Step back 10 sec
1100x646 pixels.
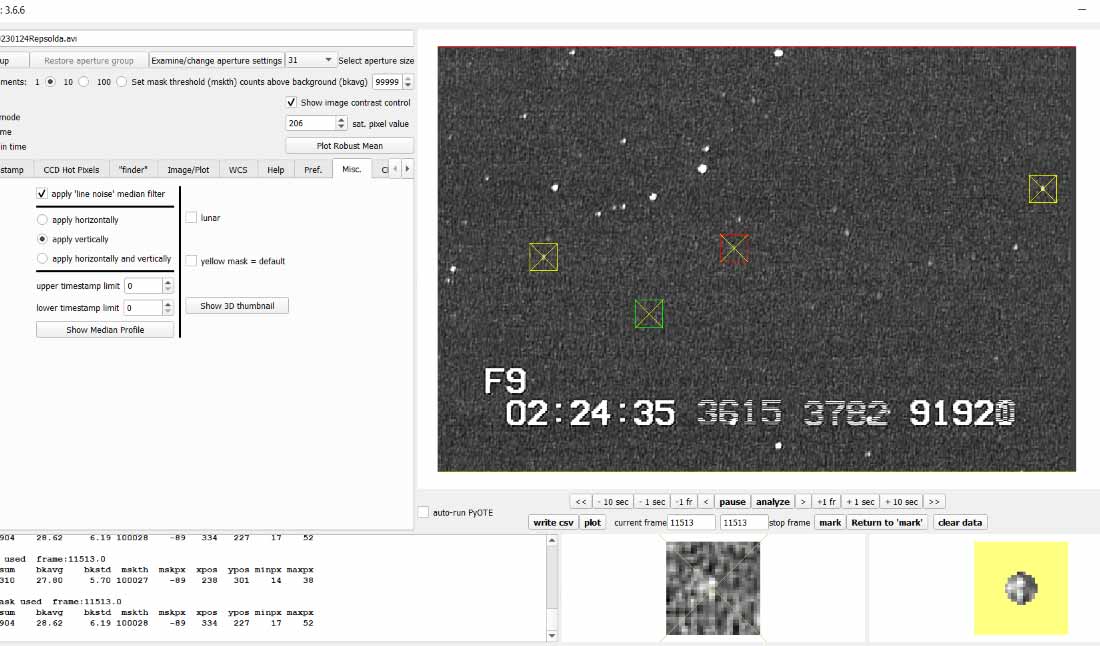(x=613, y=502)
